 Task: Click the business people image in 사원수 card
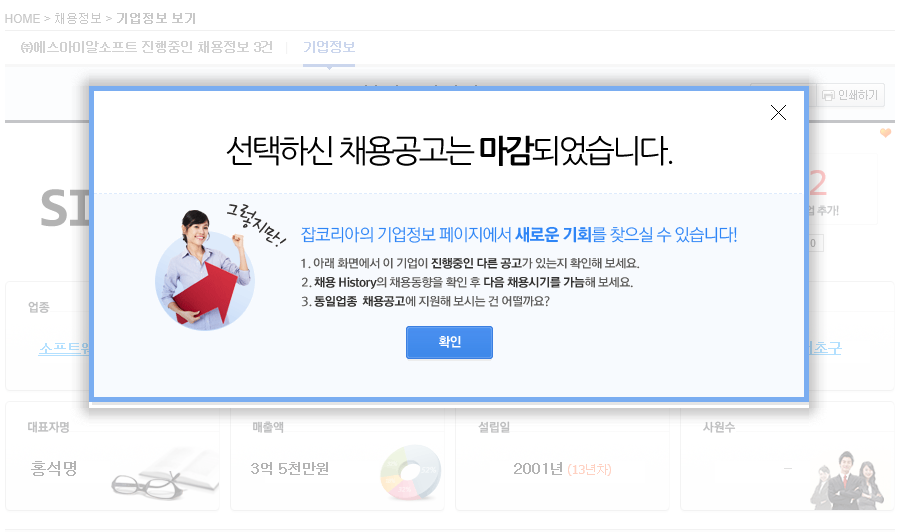[847, 480]
